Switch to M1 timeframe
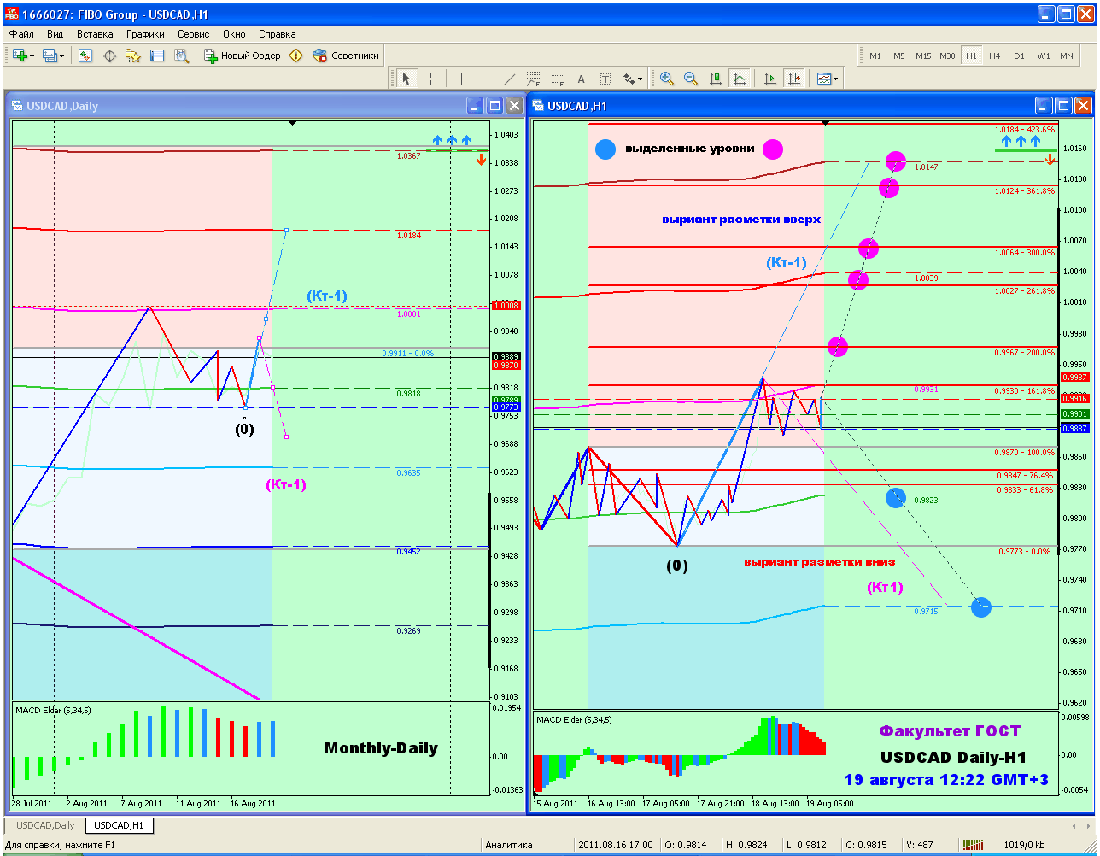The height and width of the screenshot is (856, 1100). pos(876,55)
